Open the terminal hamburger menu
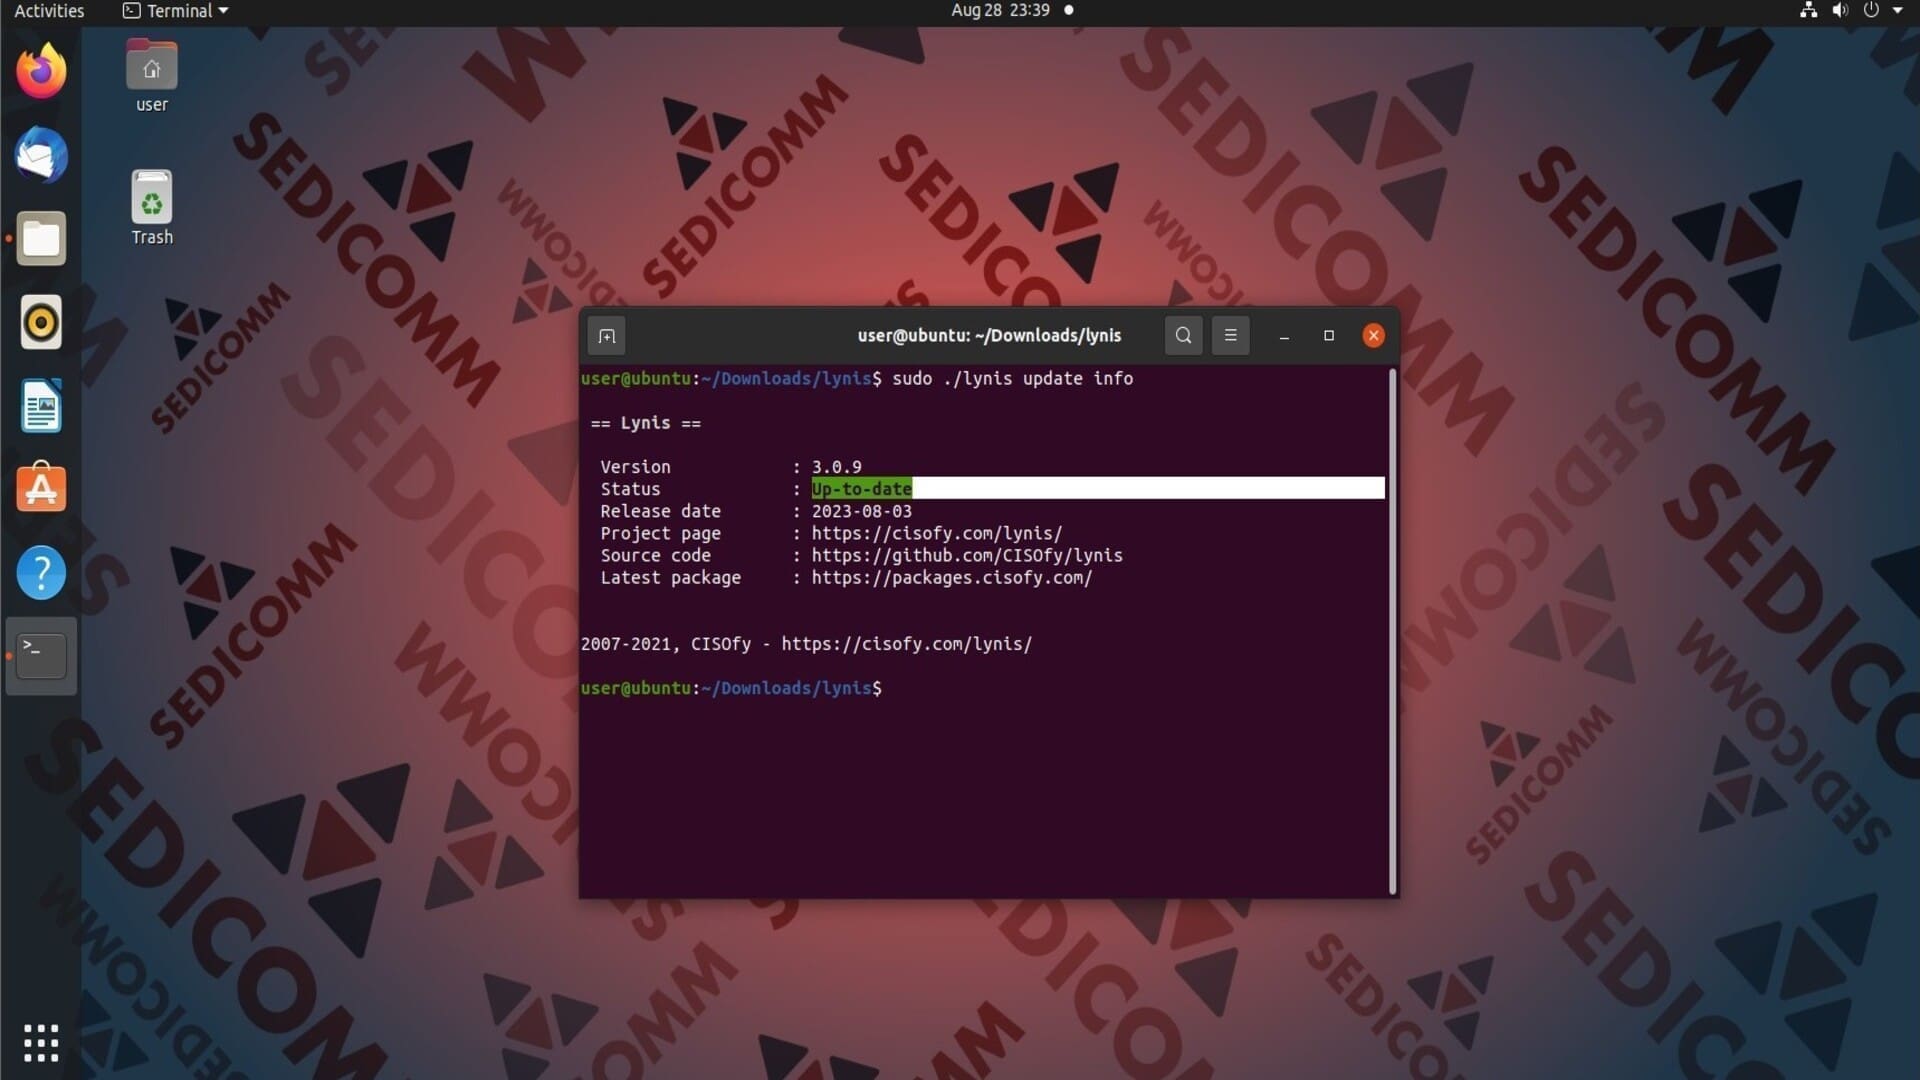 coord(1230,336)
